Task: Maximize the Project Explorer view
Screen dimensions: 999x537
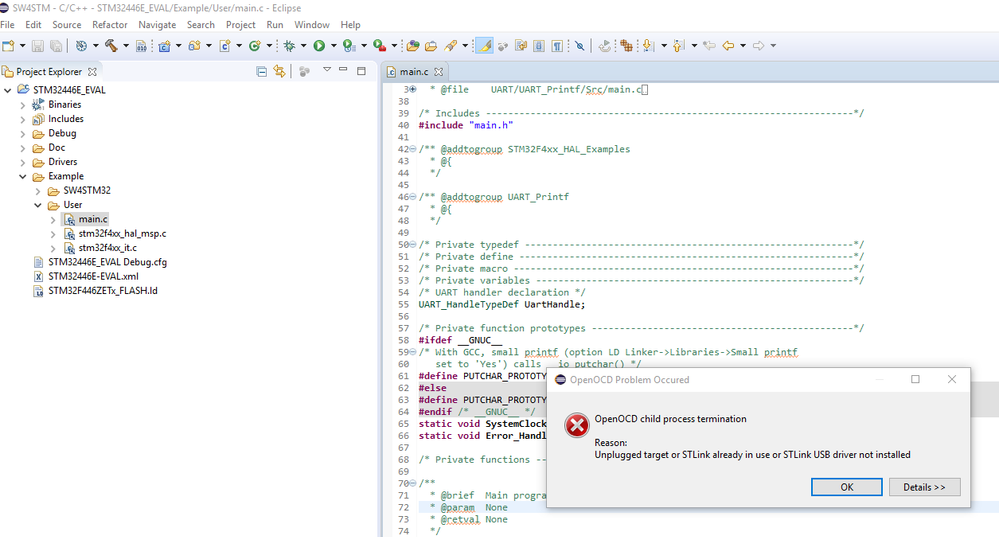Action: click(x=361, y=71)
